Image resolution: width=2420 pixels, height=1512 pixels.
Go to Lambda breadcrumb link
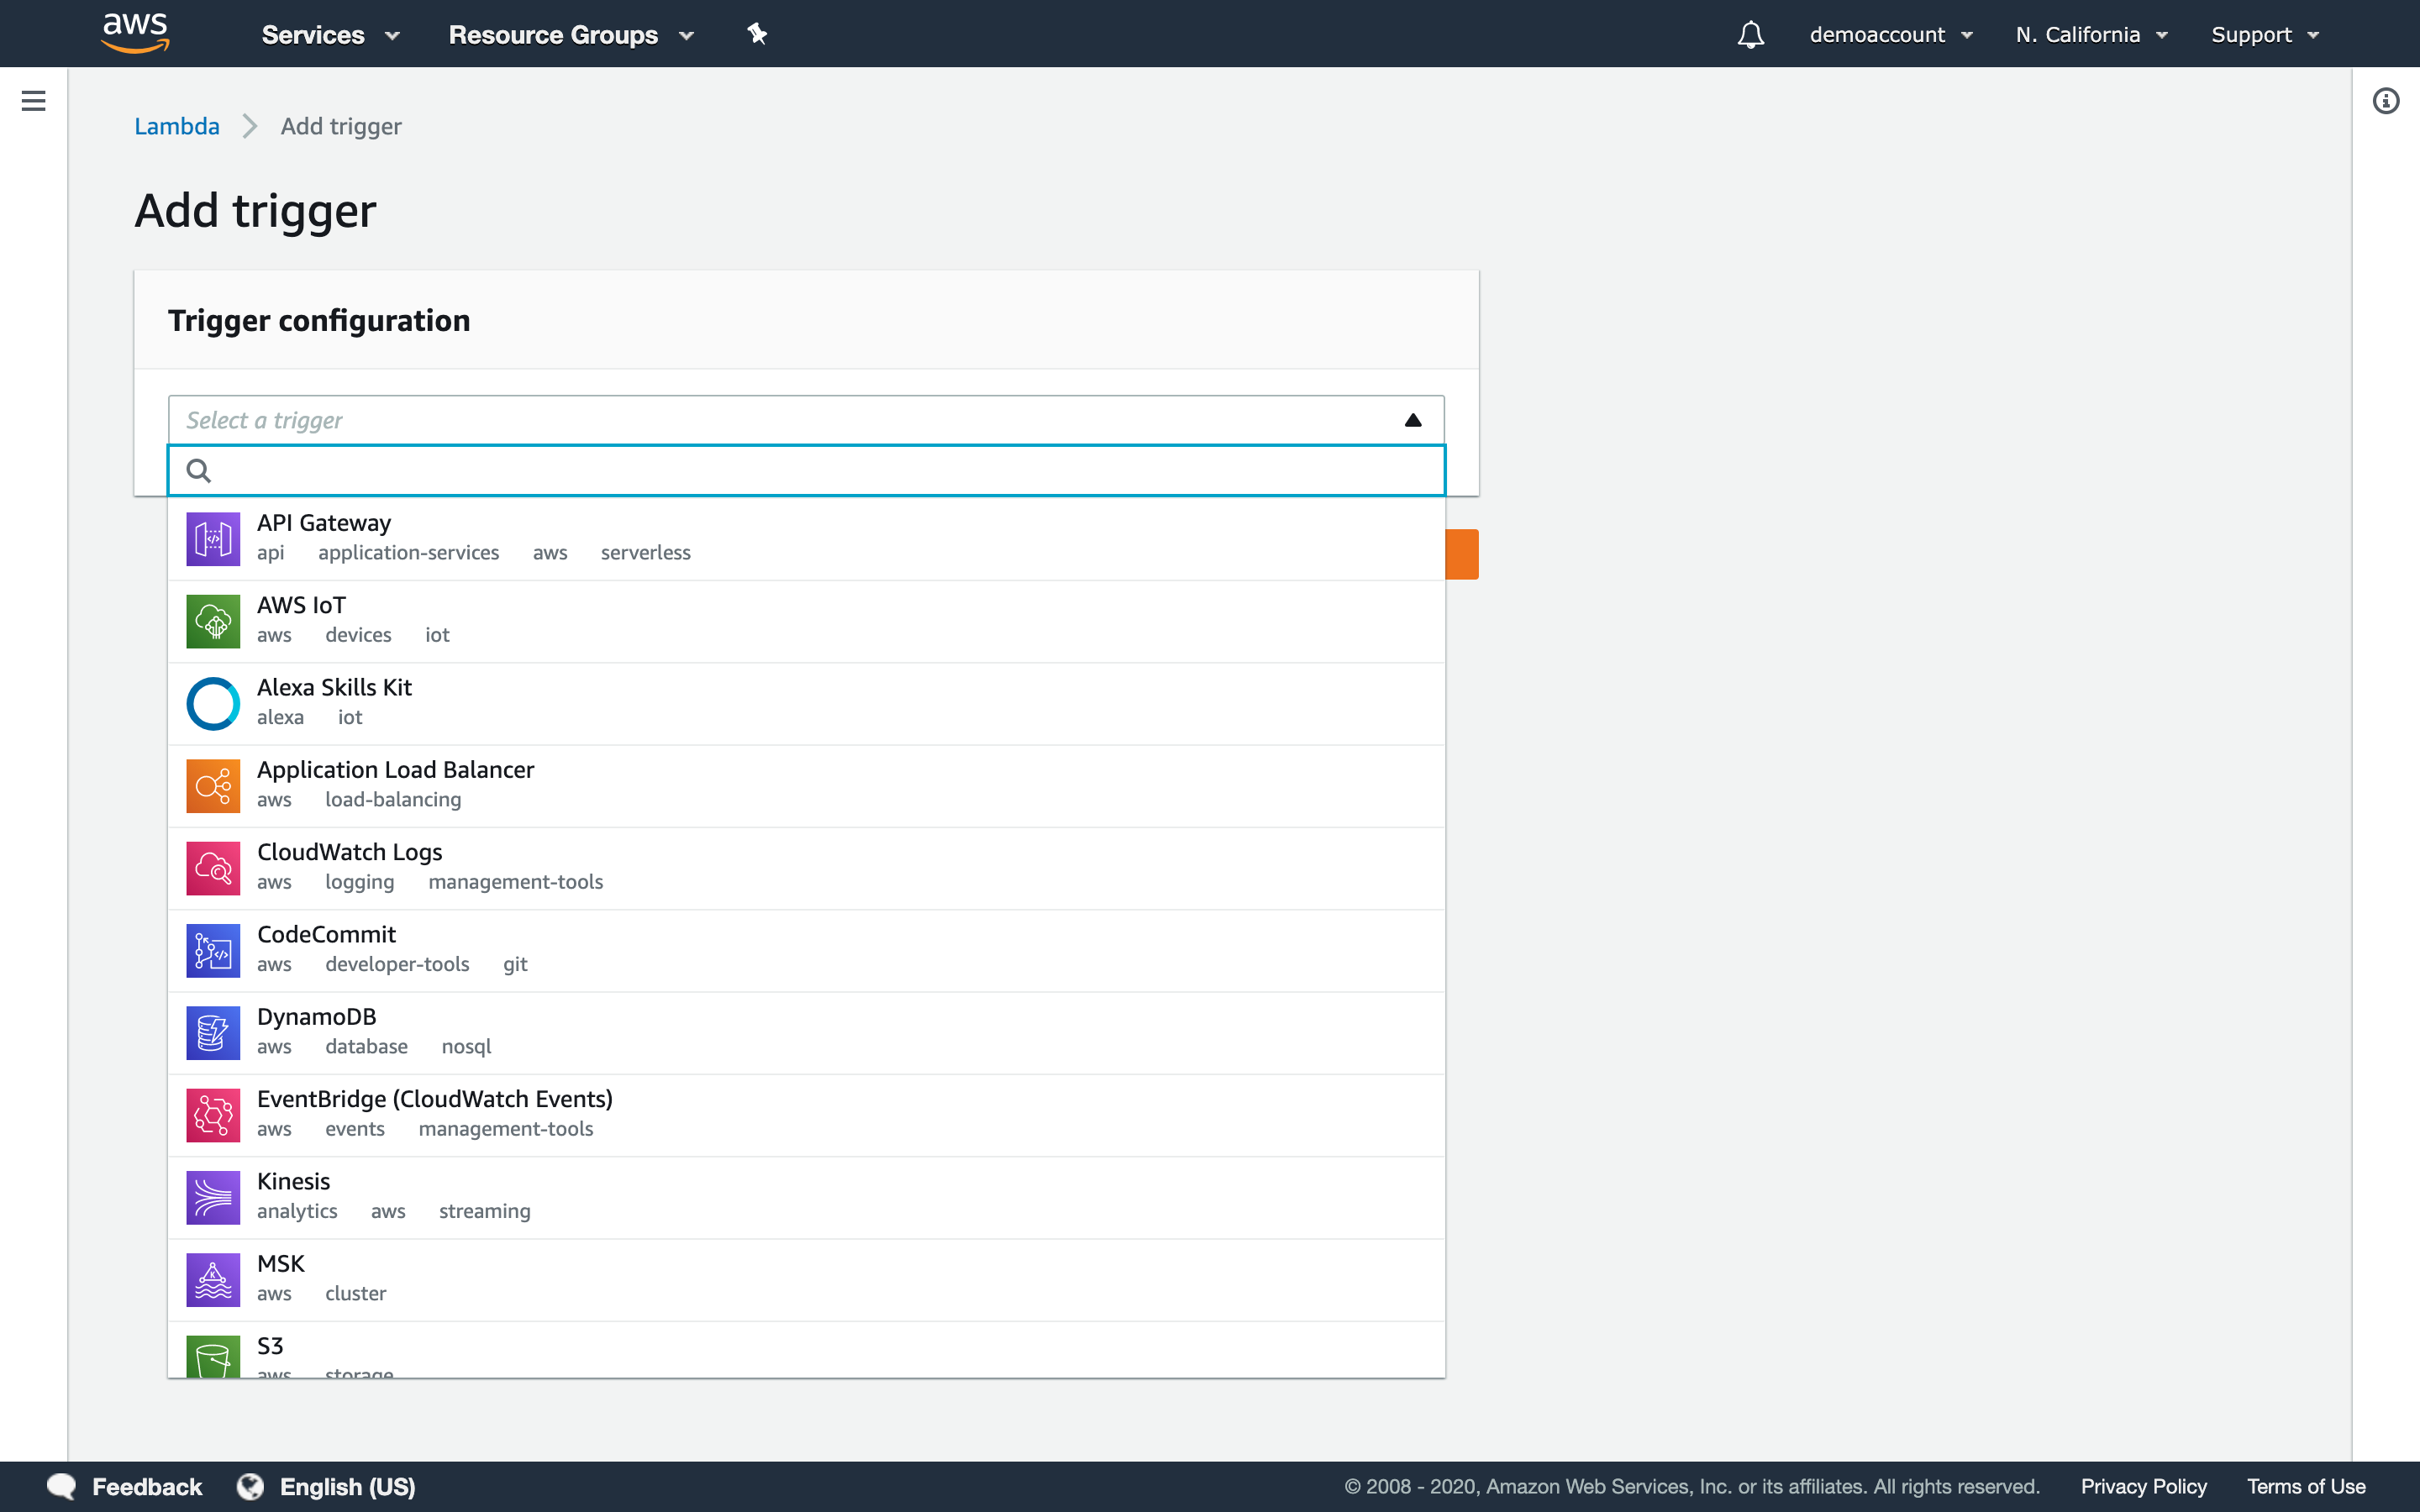coord(177,126)
